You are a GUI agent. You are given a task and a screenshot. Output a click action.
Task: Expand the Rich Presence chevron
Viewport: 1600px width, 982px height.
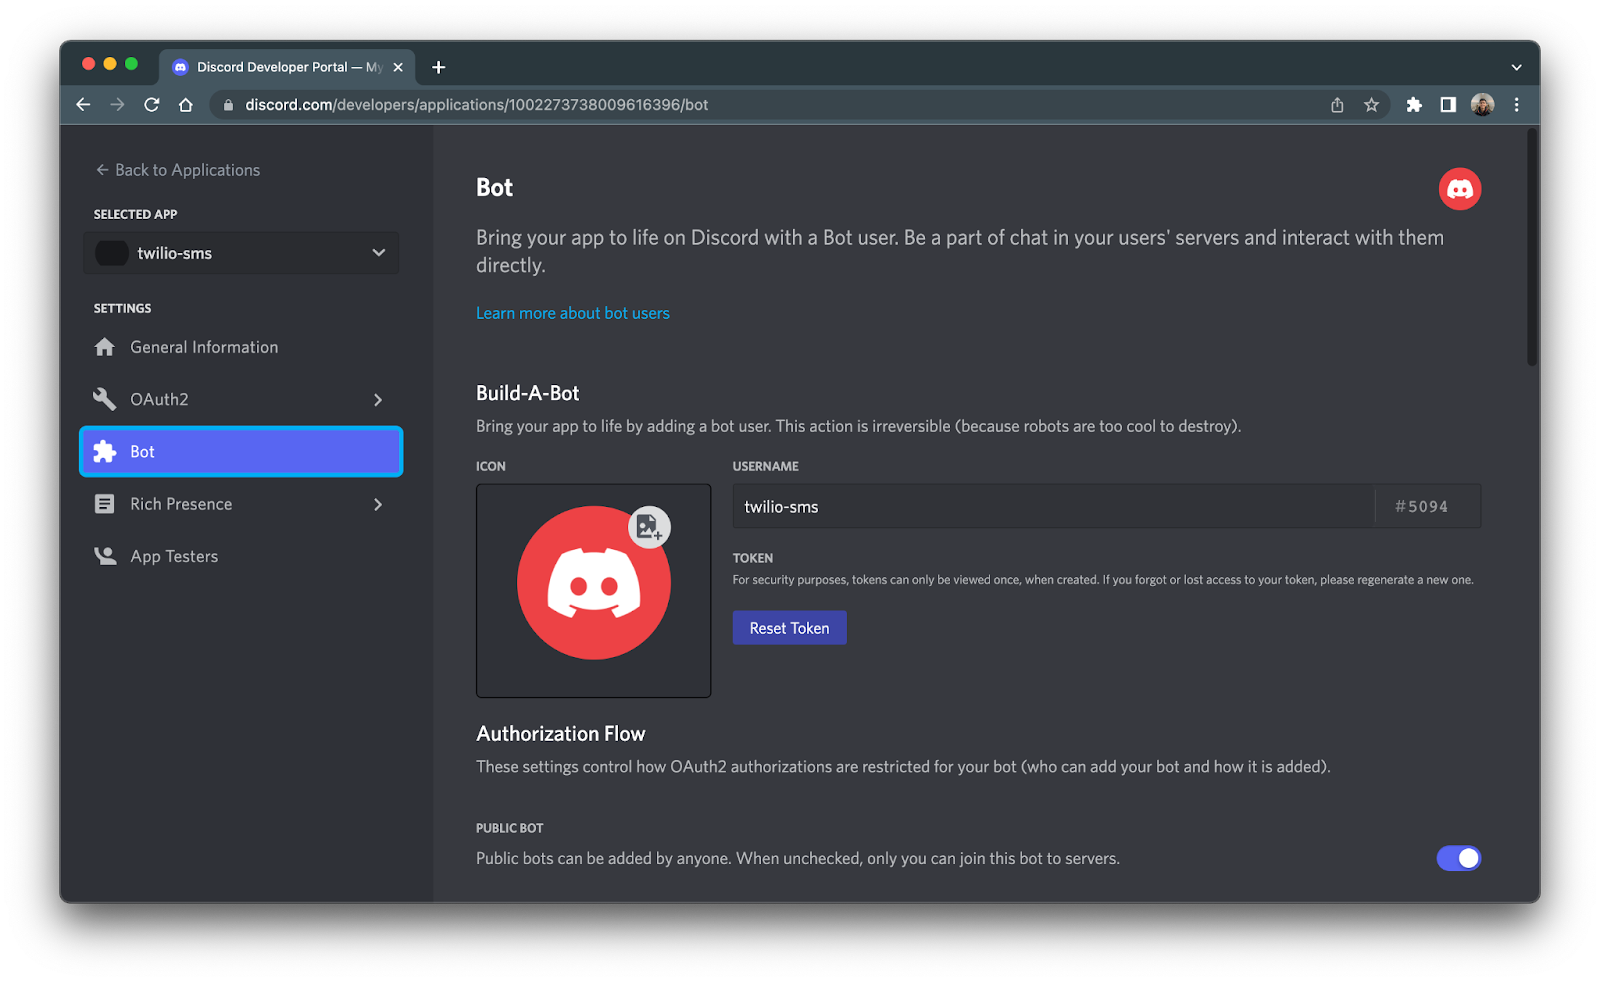click(378, 505)
